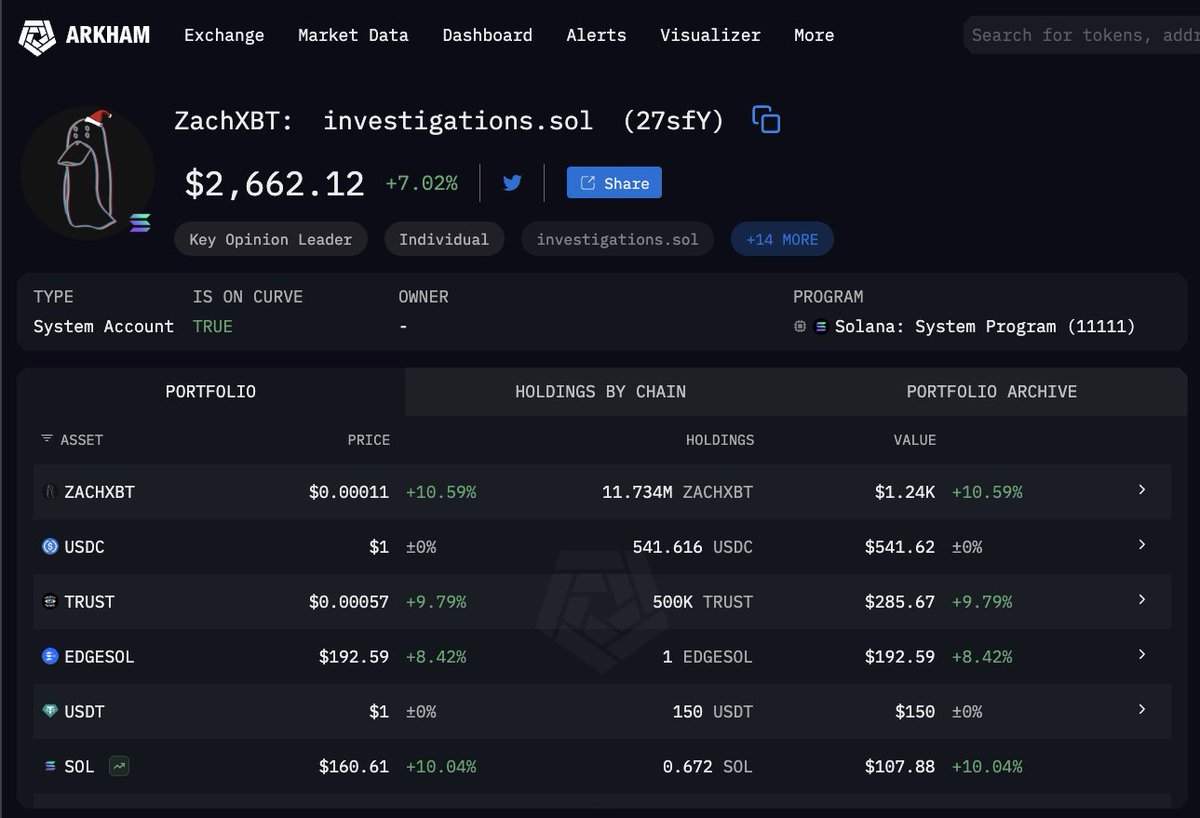Show the +14 MORE tags
The image size is (1200, 818).
(782, 240)
